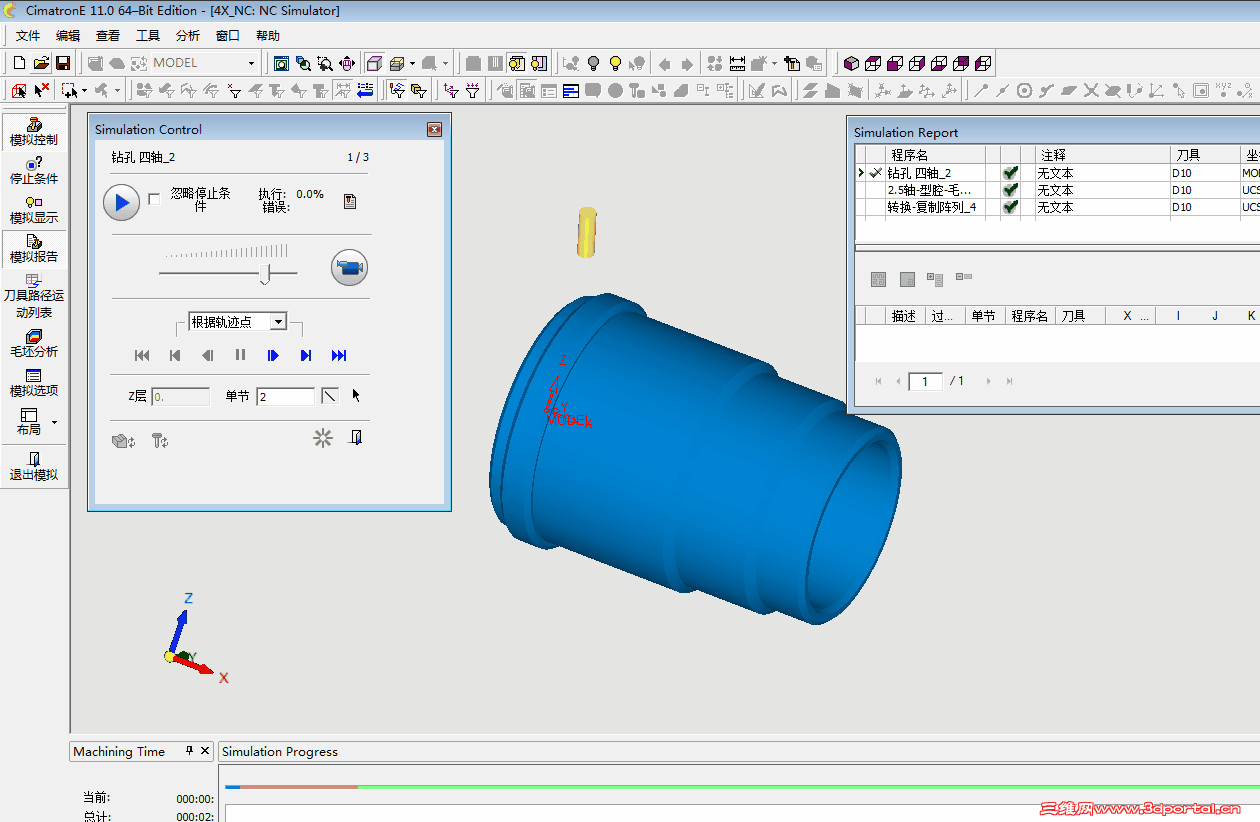The width and height of the screenshot is (1260, 822).
Task: Select the last view cube icon
Action: pyautogui.click(x=983, y=63)
